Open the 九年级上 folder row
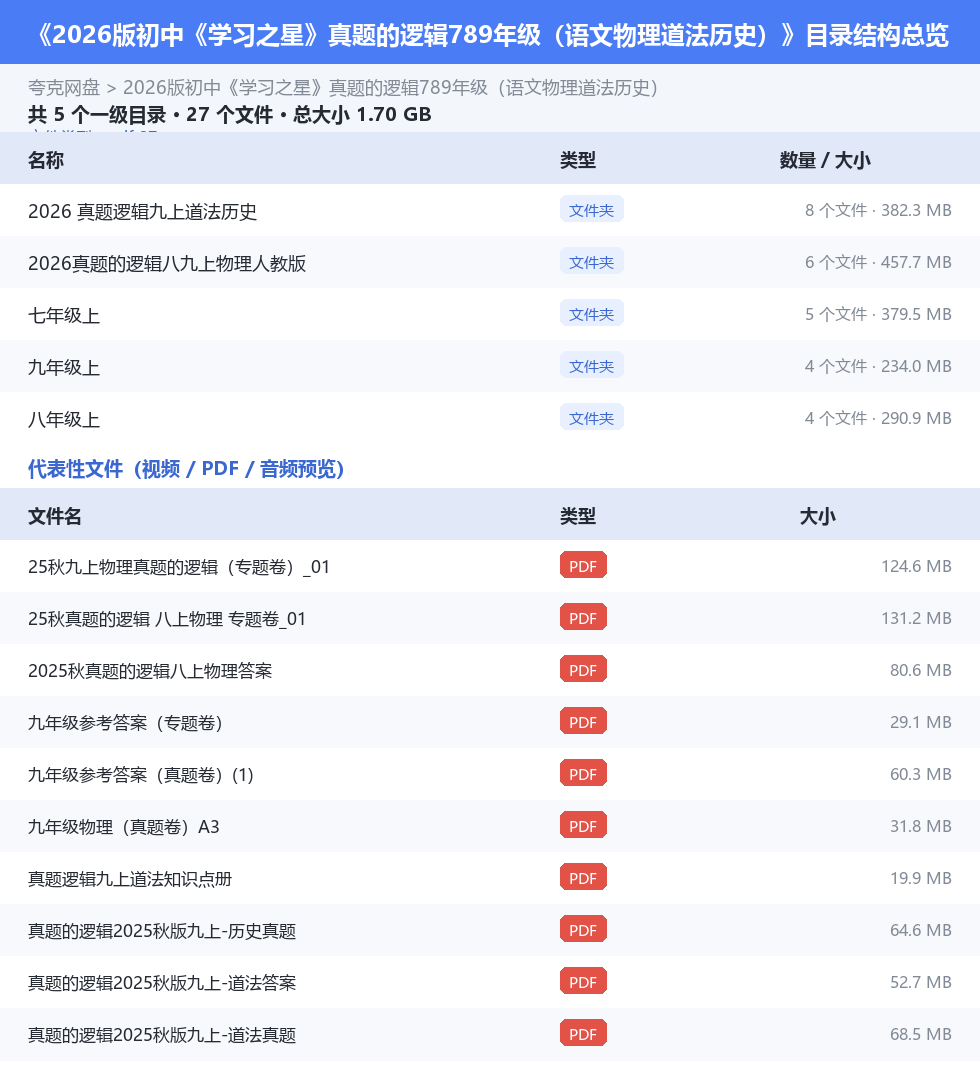 point(490,367)
